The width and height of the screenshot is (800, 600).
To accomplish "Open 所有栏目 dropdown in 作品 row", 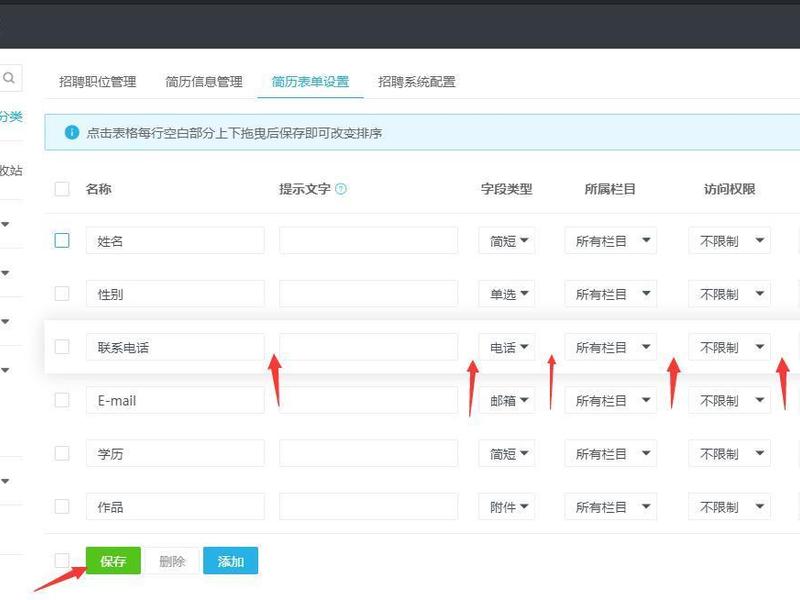I will point(611,507).
